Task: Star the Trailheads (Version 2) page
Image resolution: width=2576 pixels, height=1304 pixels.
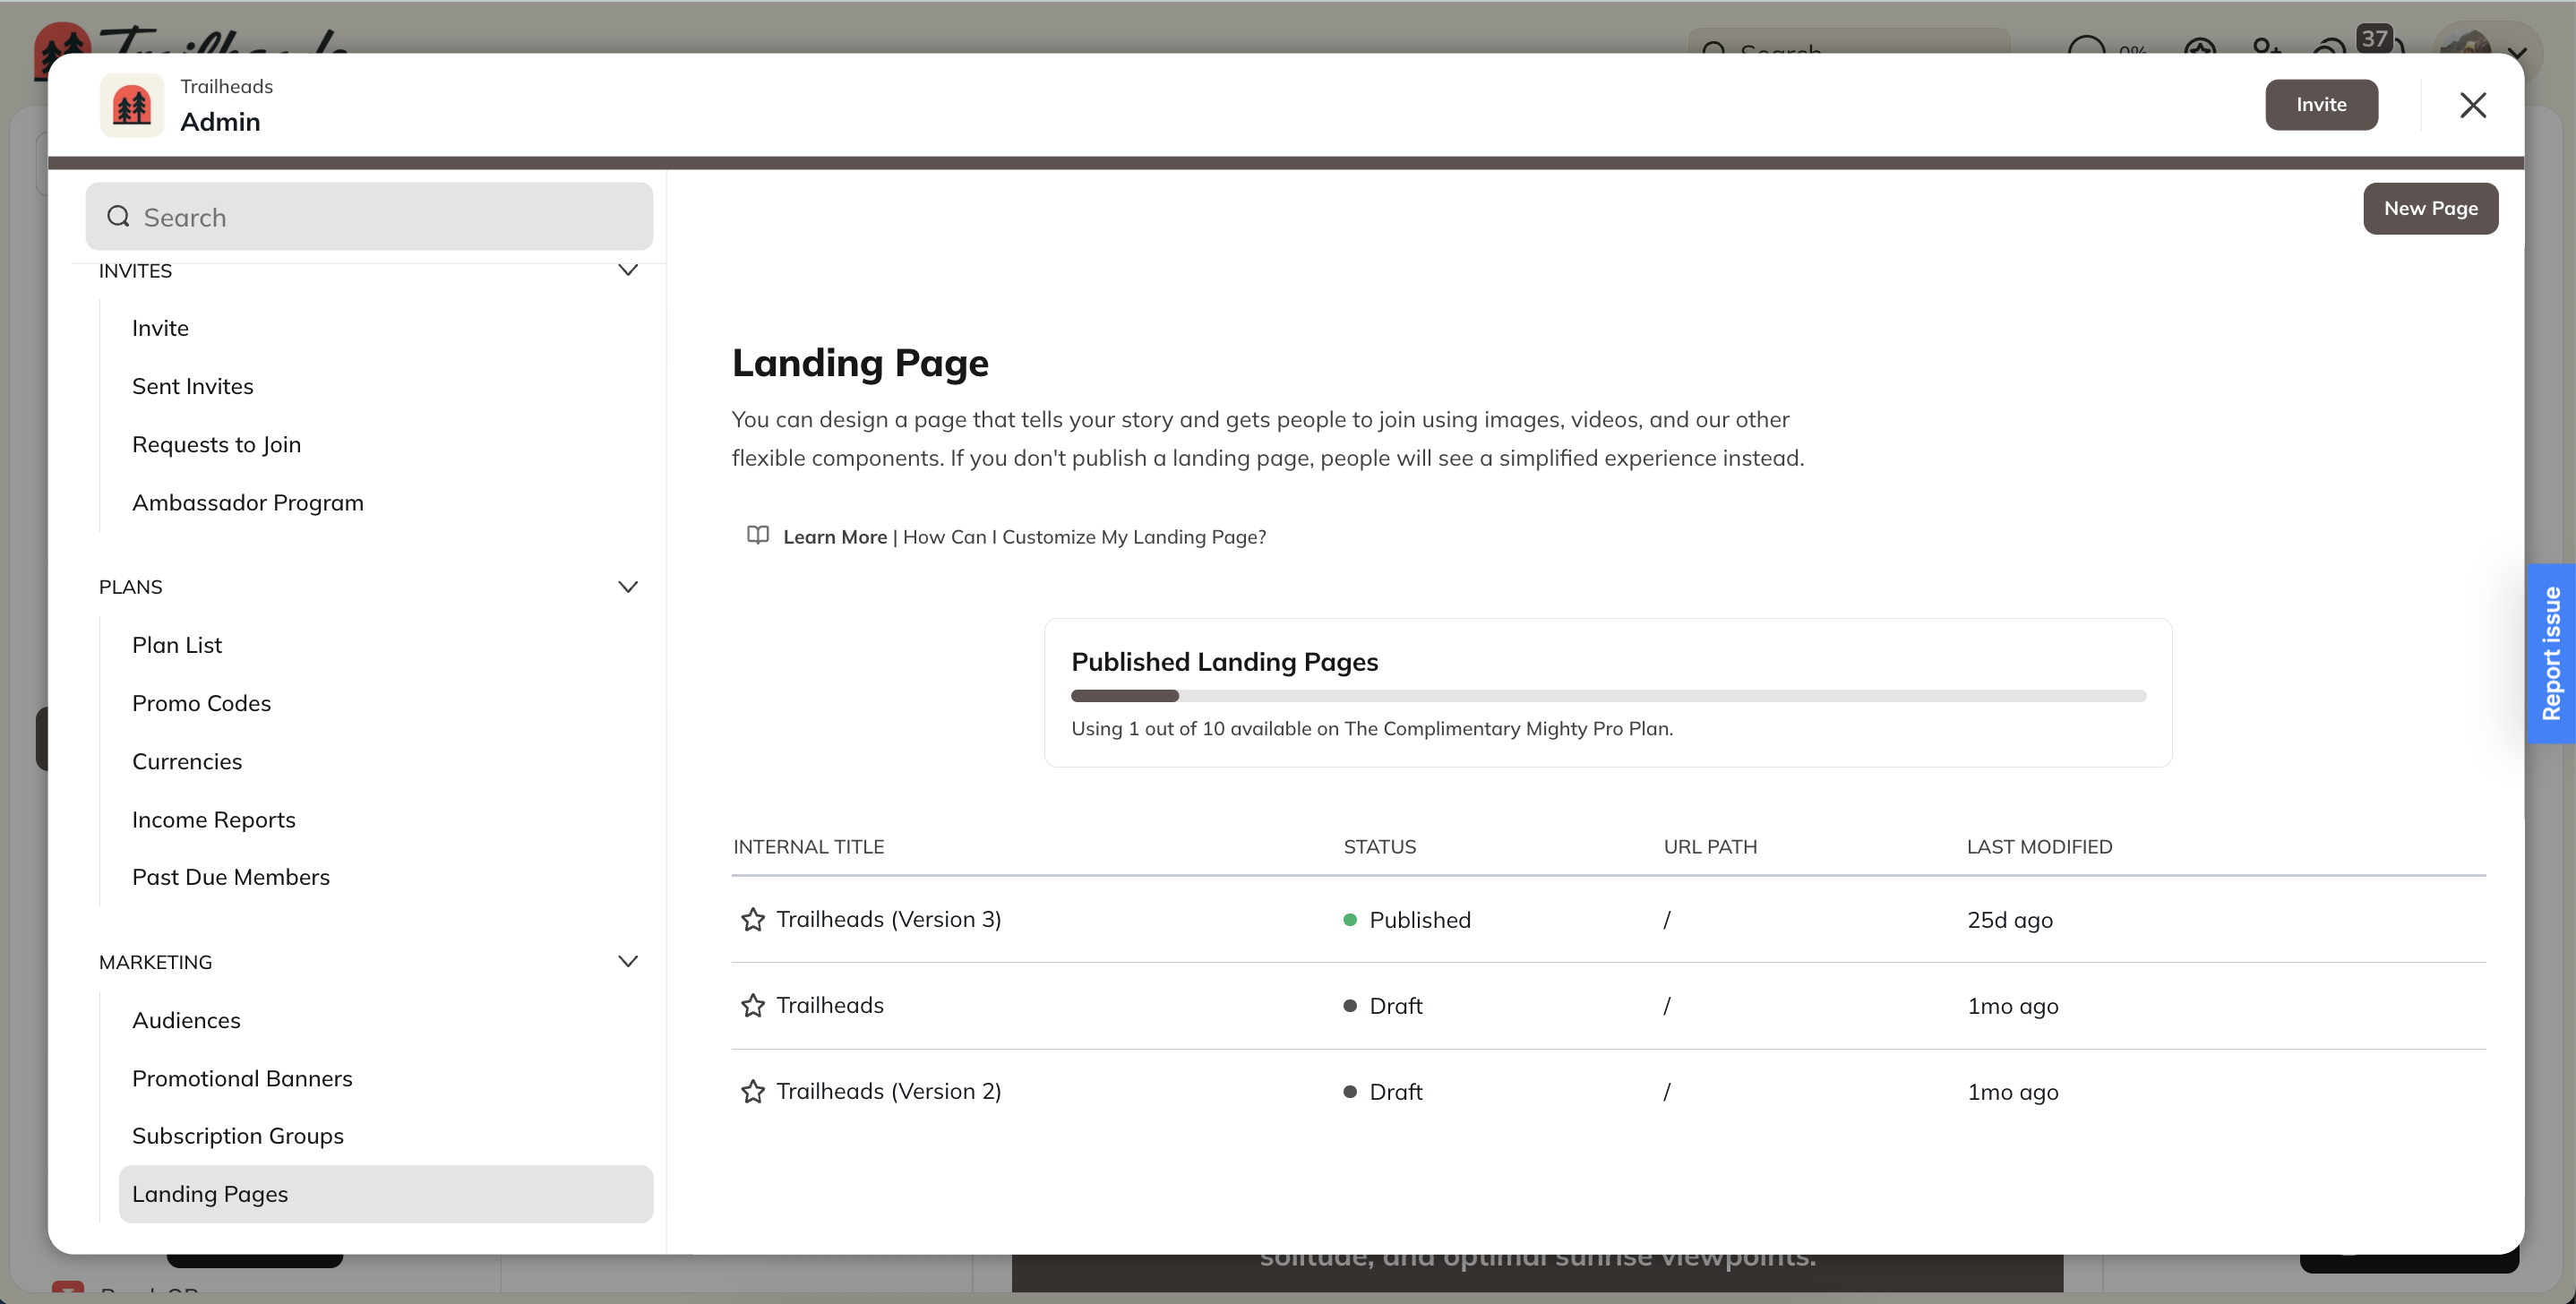Action: 752,1091
